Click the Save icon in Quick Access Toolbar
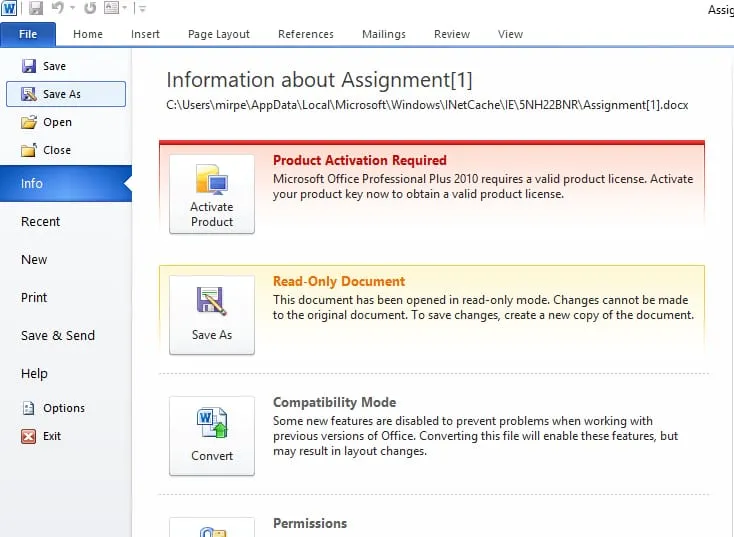Image resolution: width=734 pixels, height=537 pixels. (x=36, y=8)
